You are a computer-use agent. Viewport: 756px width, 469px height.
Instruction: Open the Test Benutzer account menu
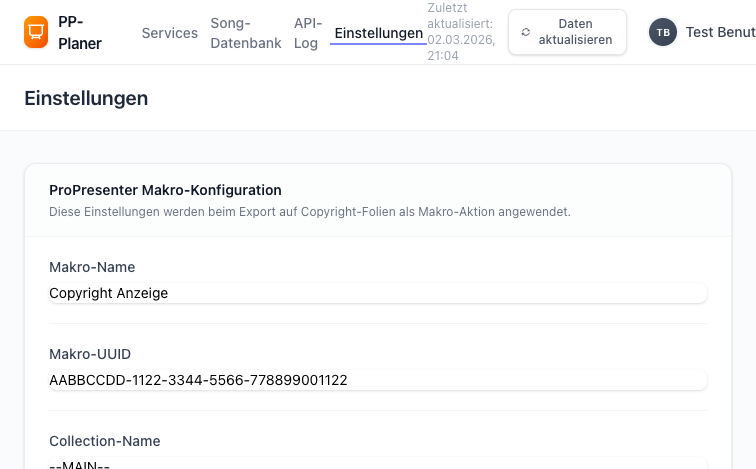point(720,32)
